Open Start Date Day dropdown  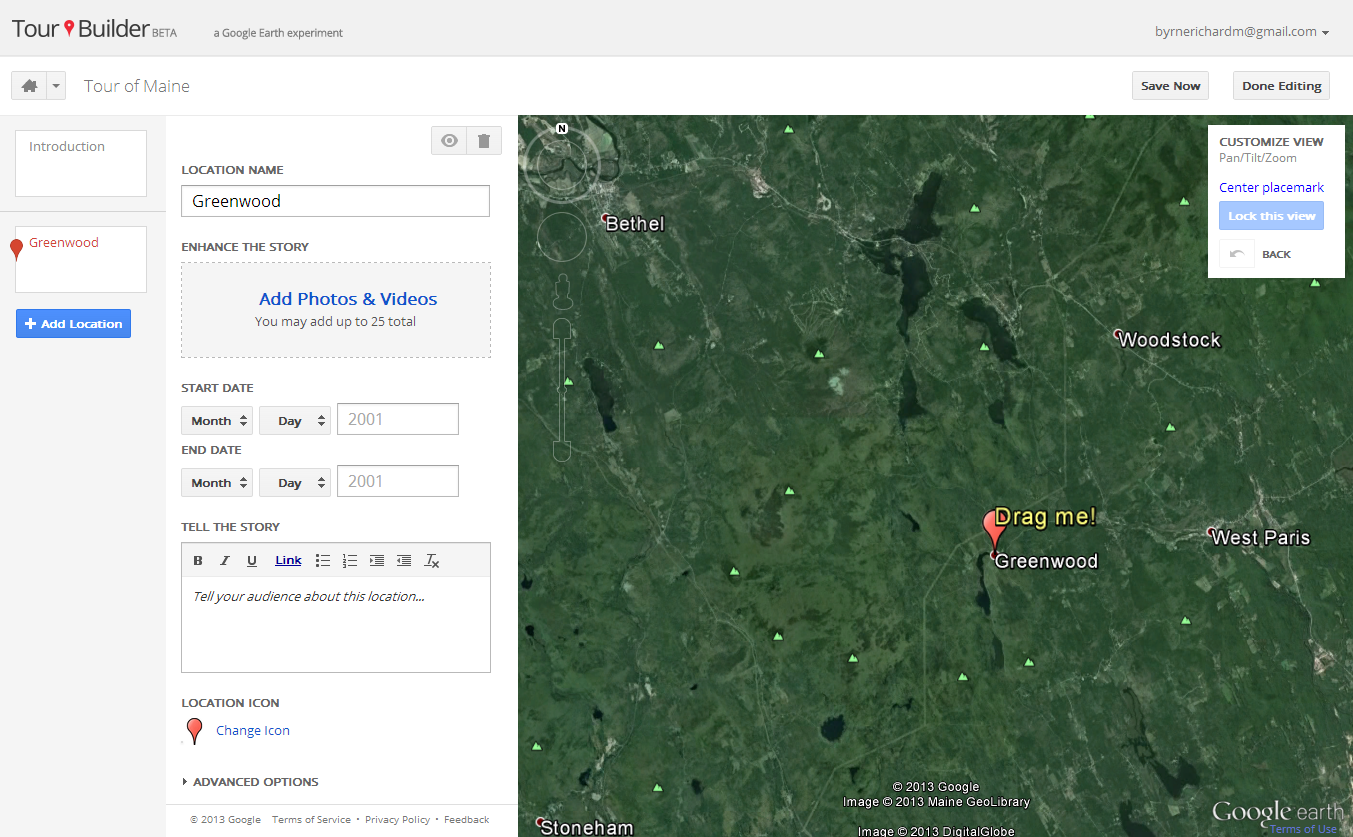coord(295,421)
